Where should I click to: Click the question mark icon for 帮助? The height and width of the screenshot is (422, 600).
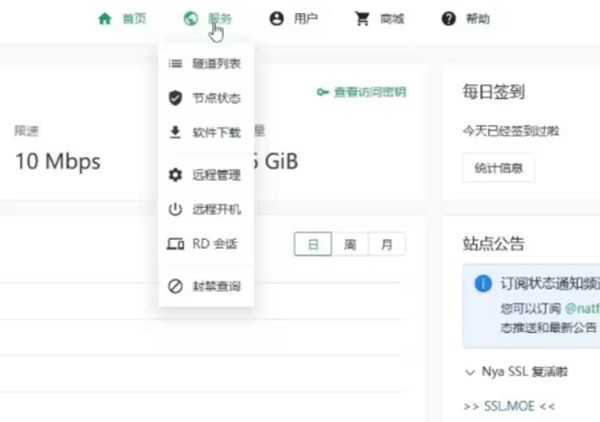[x=448, y=19]
